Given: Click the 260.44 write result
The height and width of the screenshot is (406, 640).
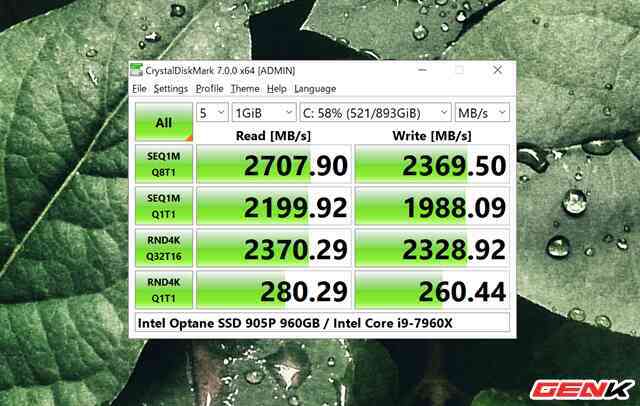Looking at the screenshot, I should (432, 290).
